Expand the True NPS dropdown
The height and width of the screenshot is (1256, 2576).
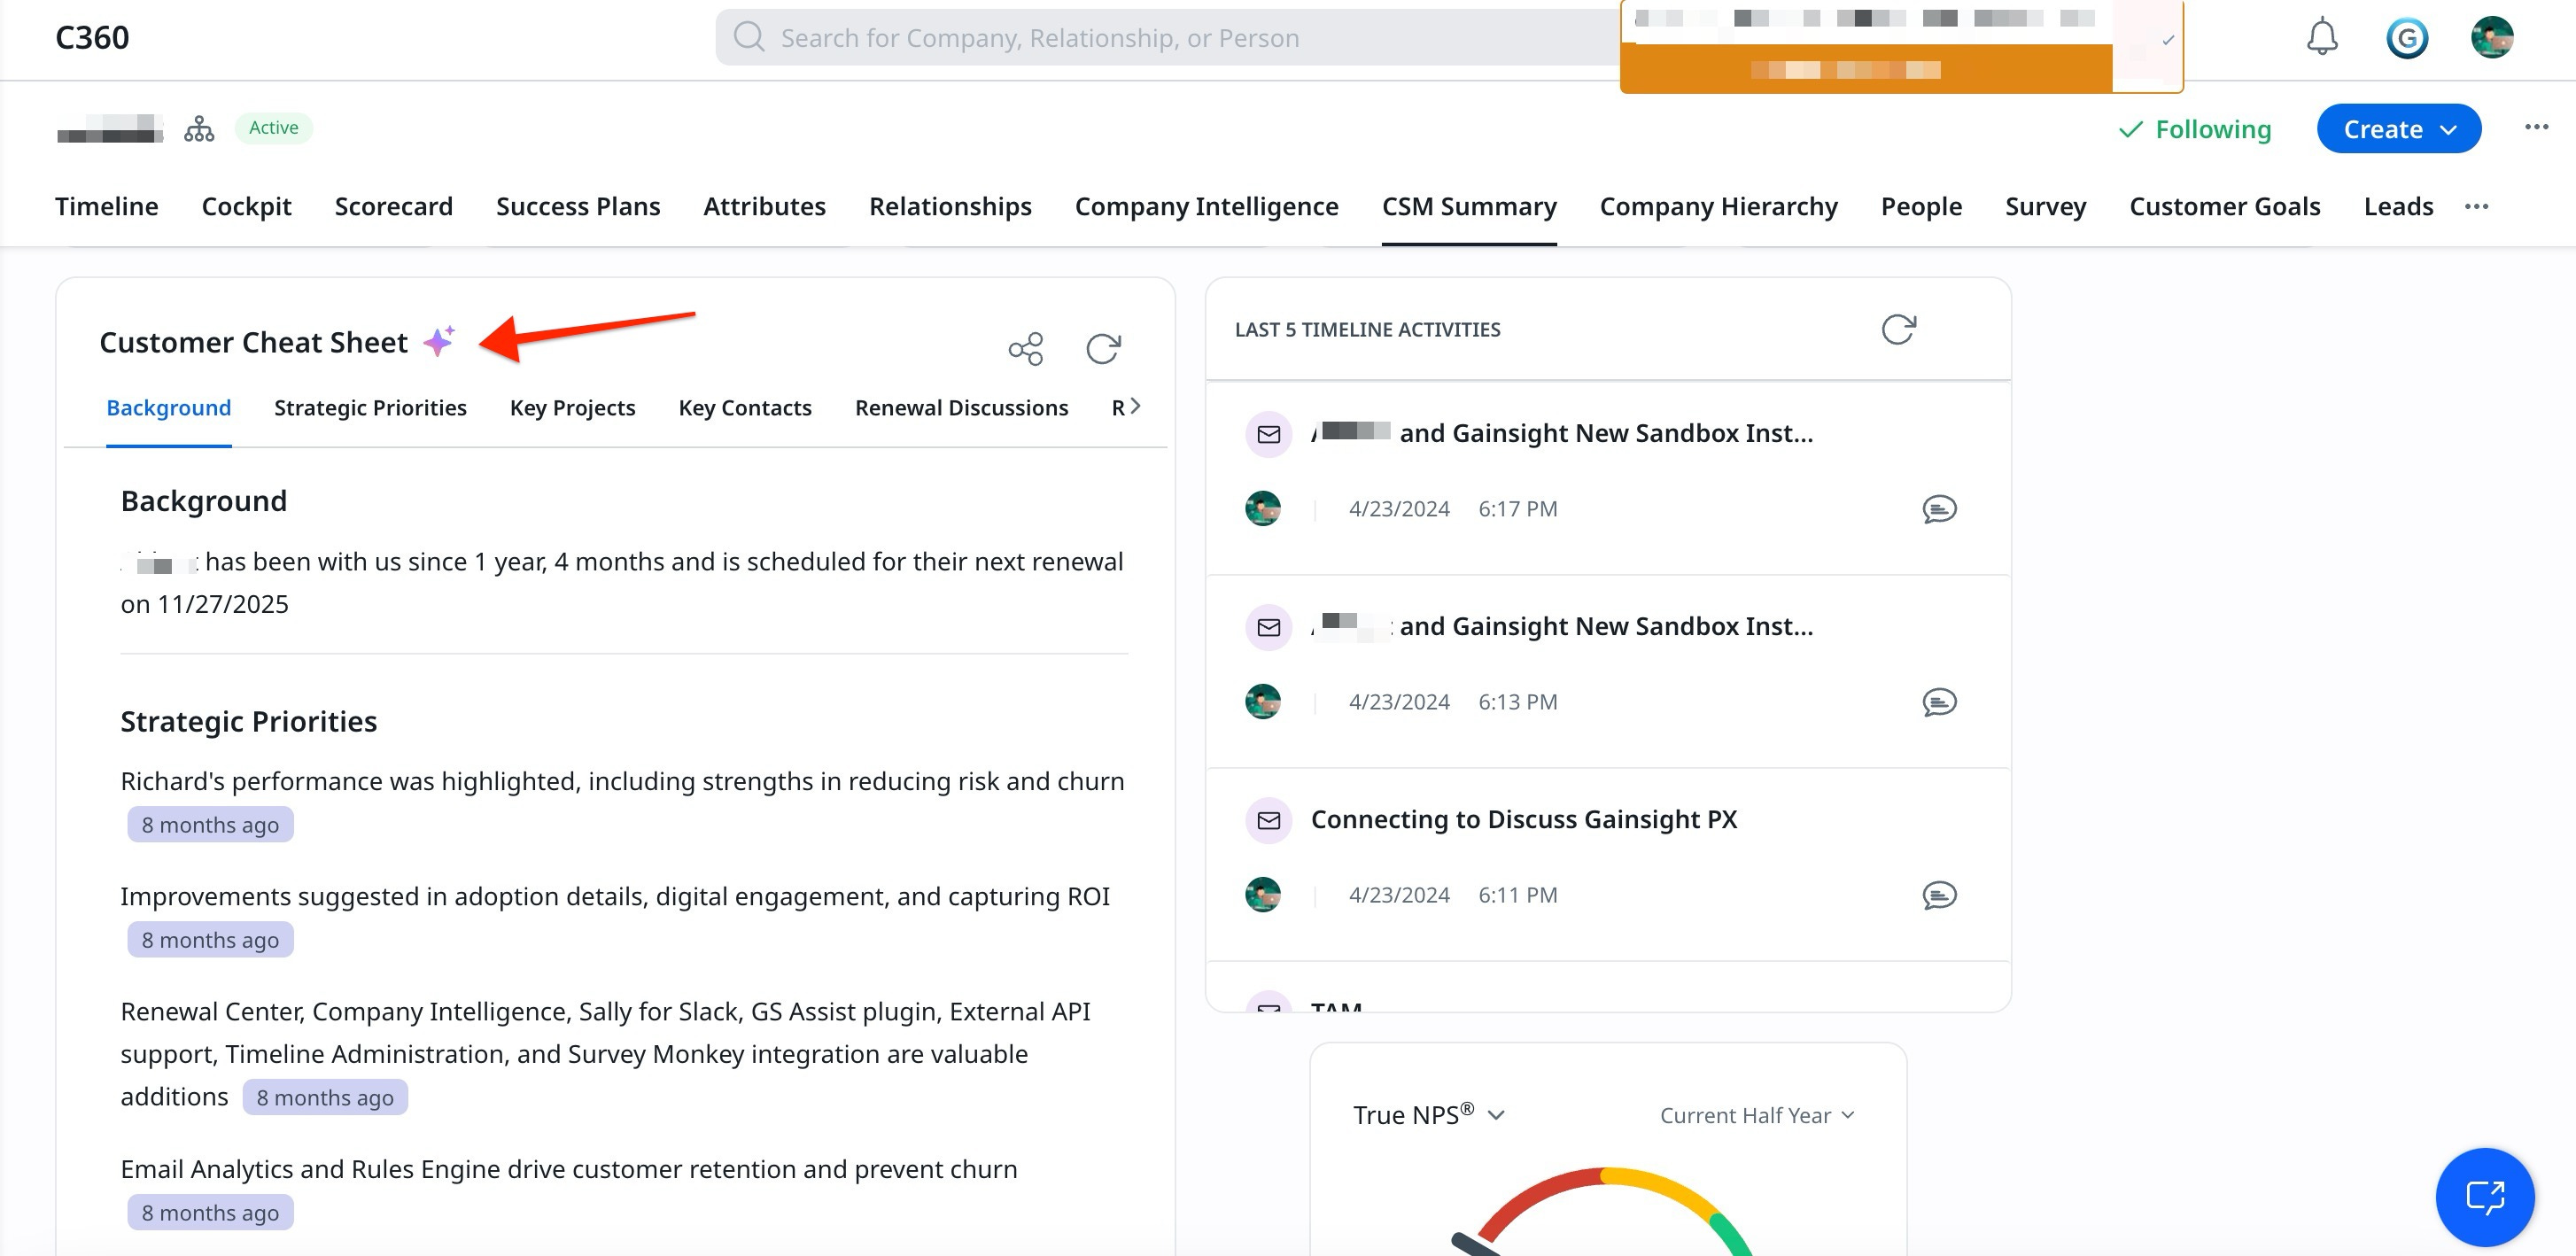coord(1428,1114)
